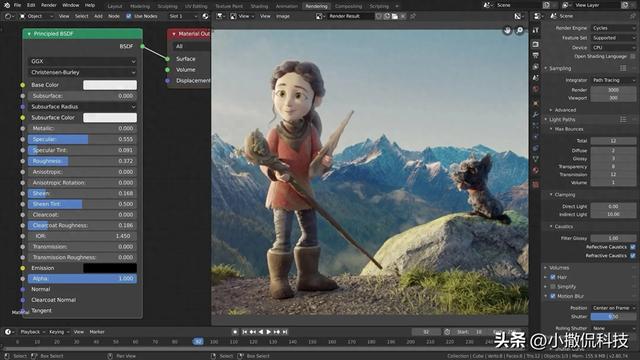Viewport: 640px width, 360px height.
Task: Open the Tool properties tab icon
Action: 536,31
